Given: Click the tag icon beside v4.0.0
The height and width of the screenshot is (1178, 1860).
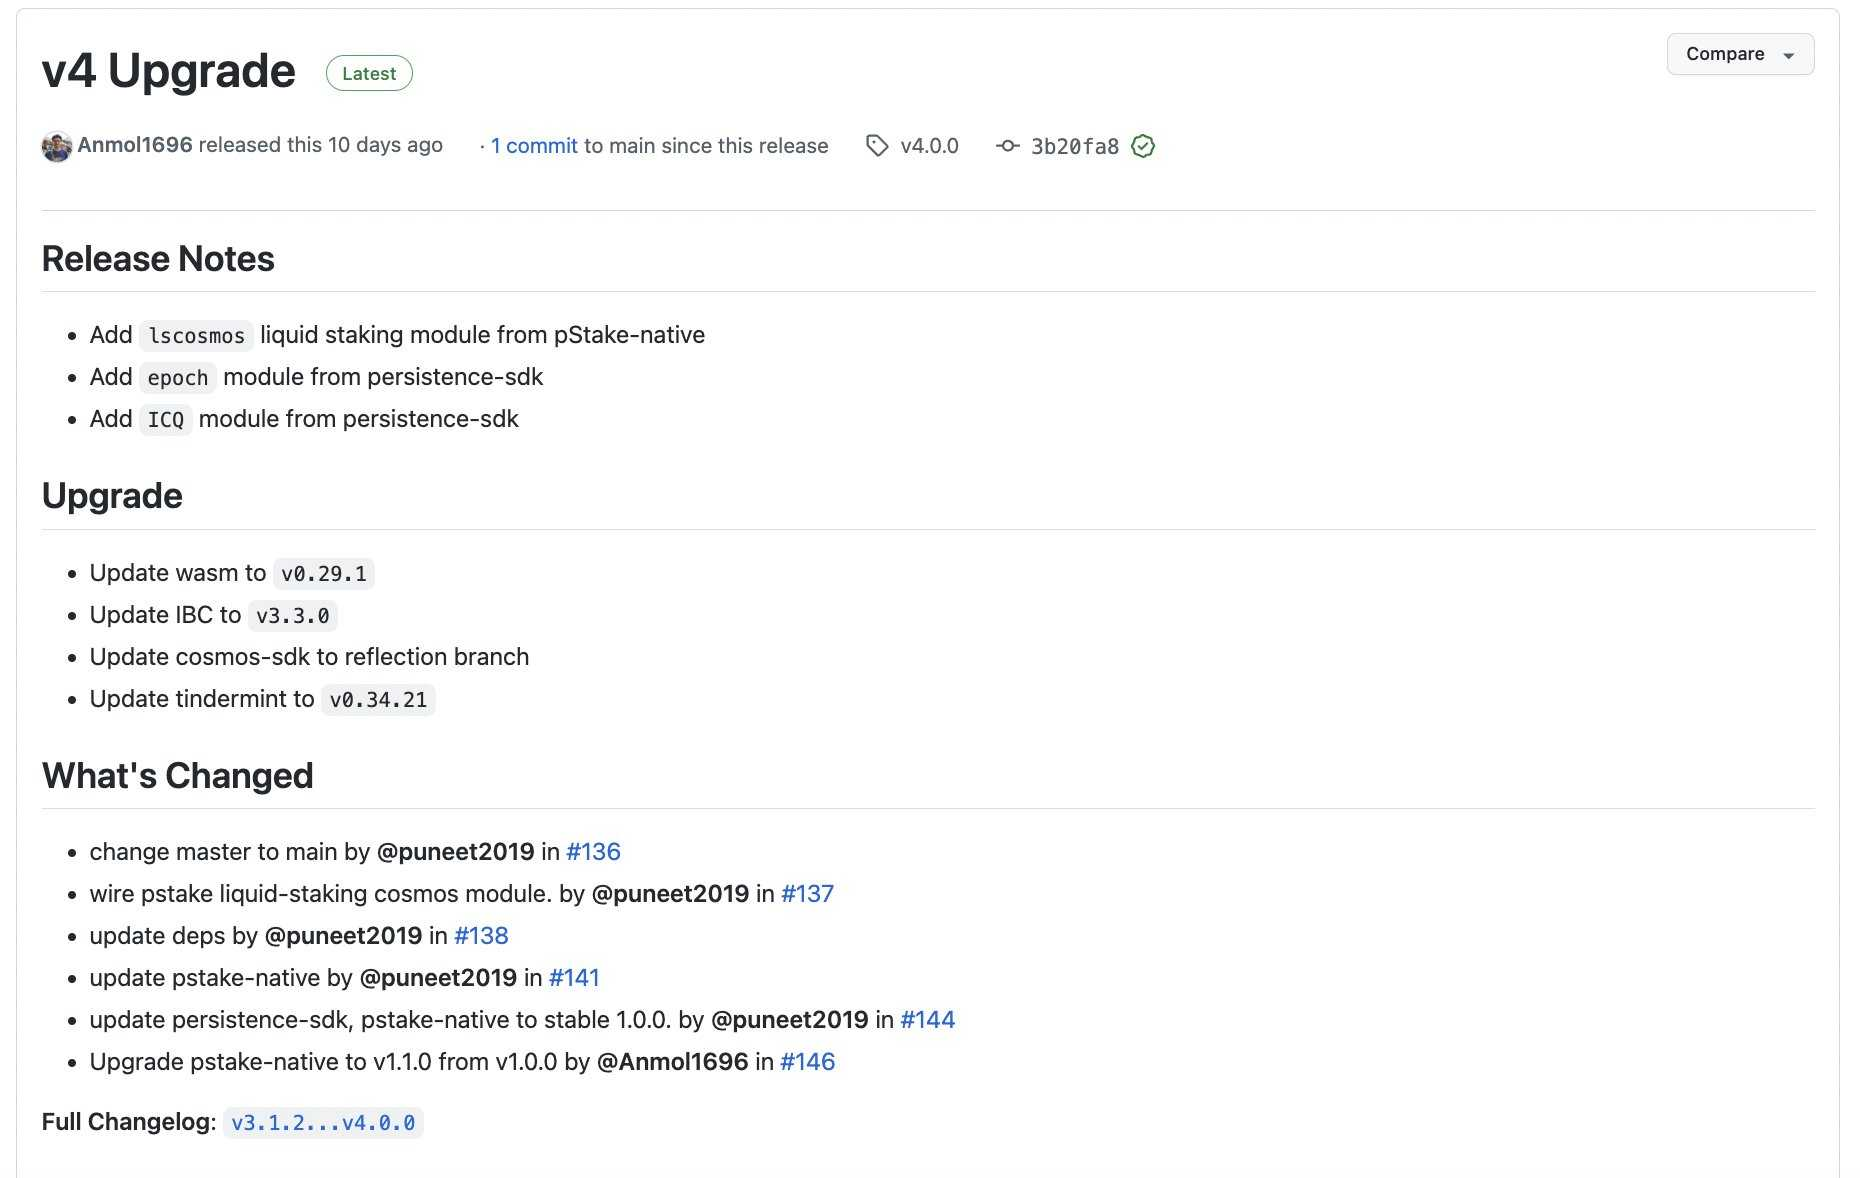Looking at the screenshot, I should 877,146.
